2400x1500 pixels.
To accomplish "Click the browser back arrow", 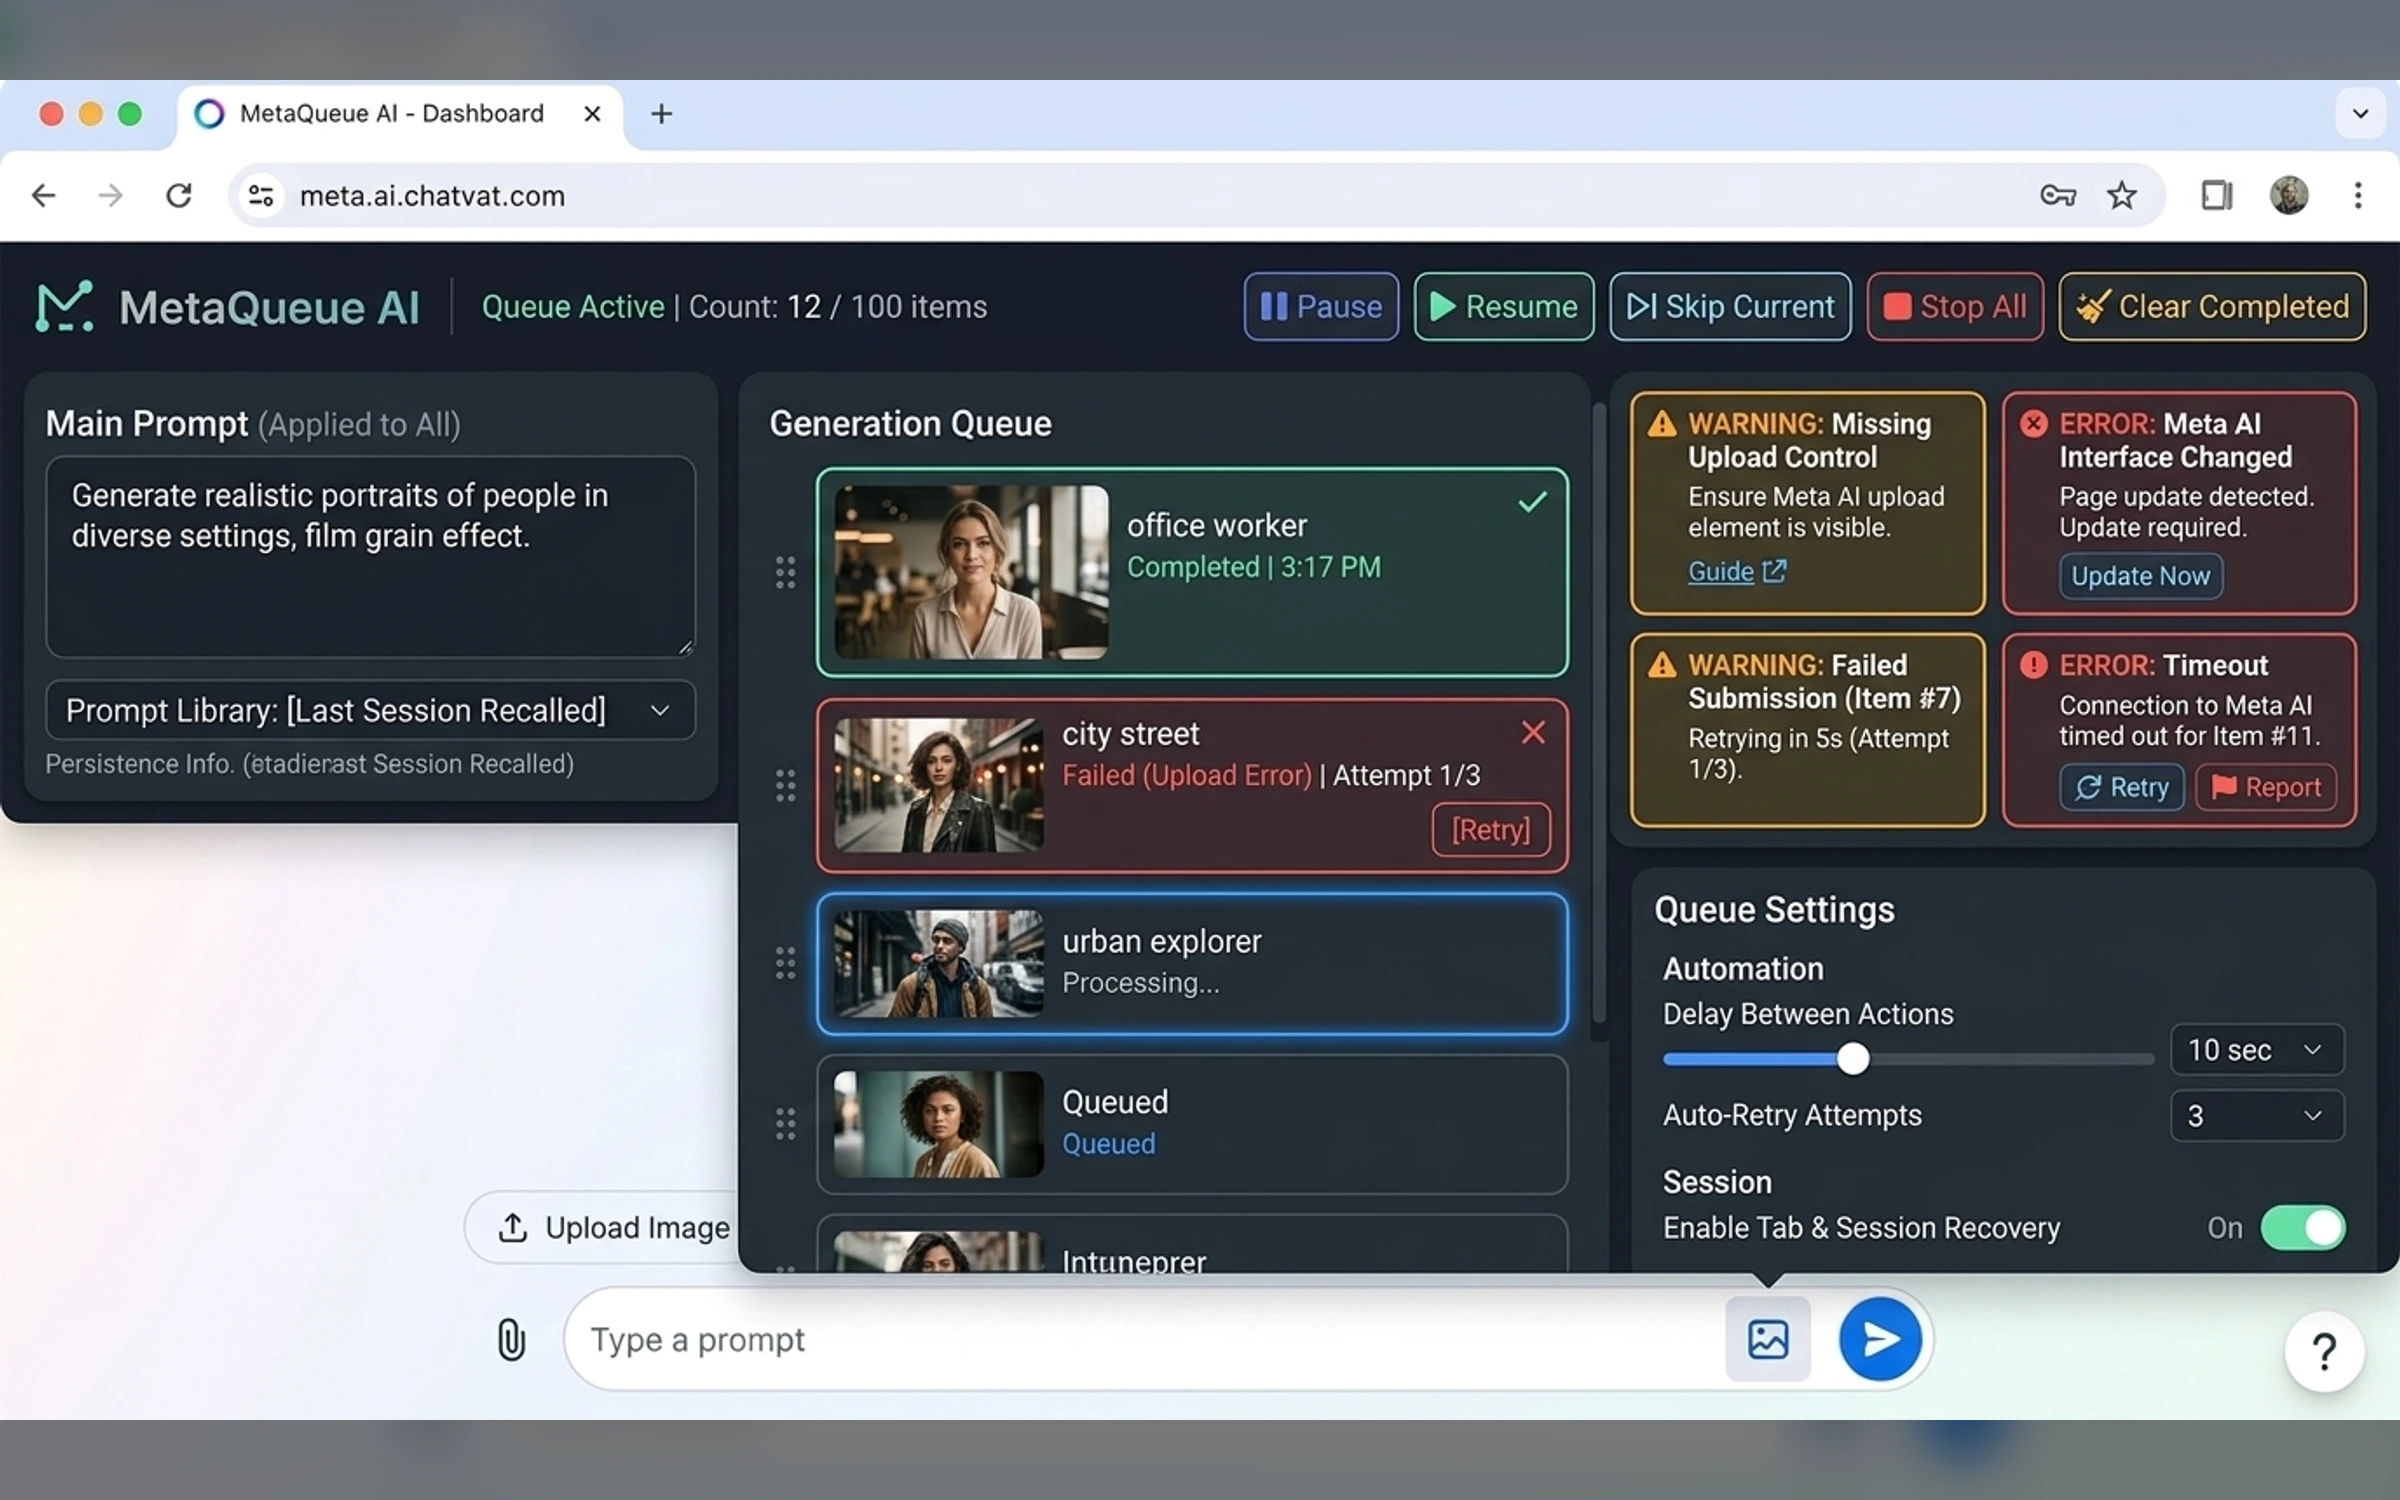I will (x=43, y=195).
